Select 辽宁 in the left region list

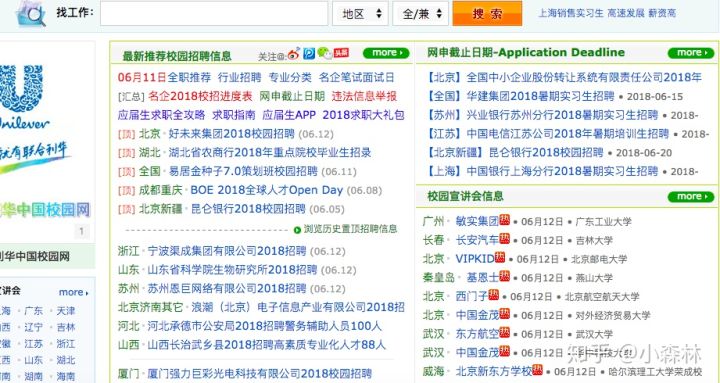(34, 327)
